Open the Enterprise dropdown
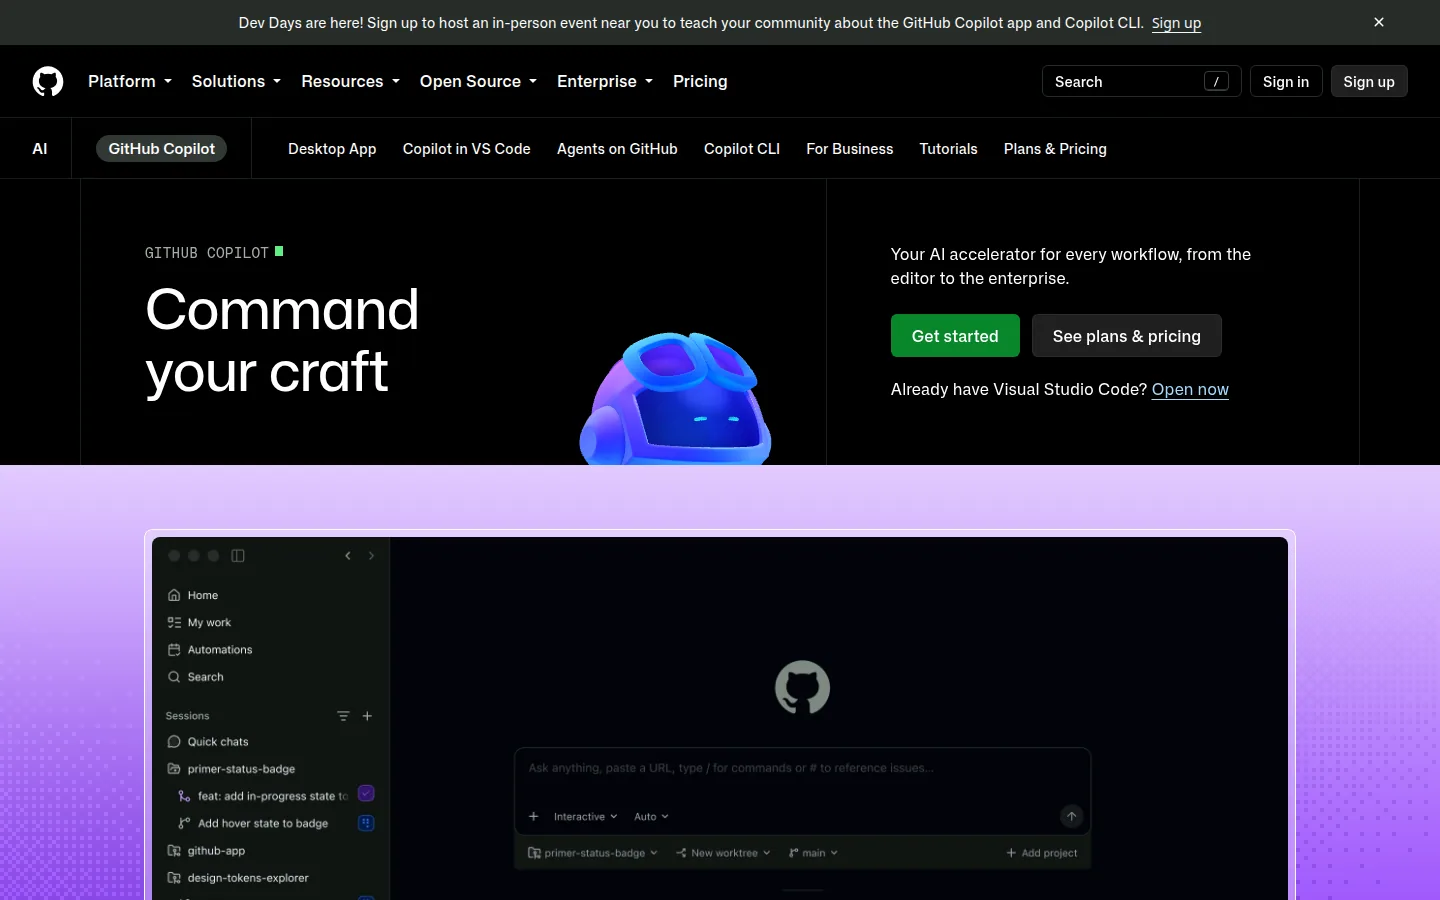This screenshot has width=1440, height=900. 605,81
